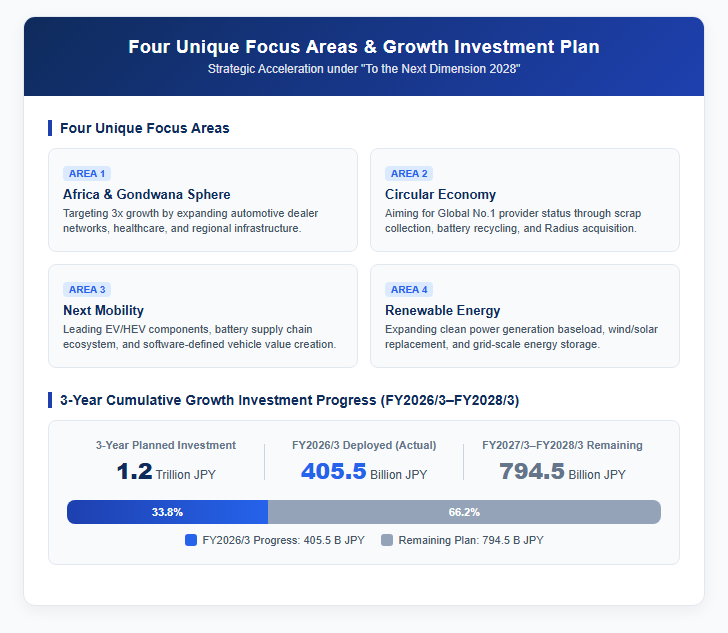Click the AREA 2 badge
This screenshot has width=728, height=633.
[x=409, y=174]
